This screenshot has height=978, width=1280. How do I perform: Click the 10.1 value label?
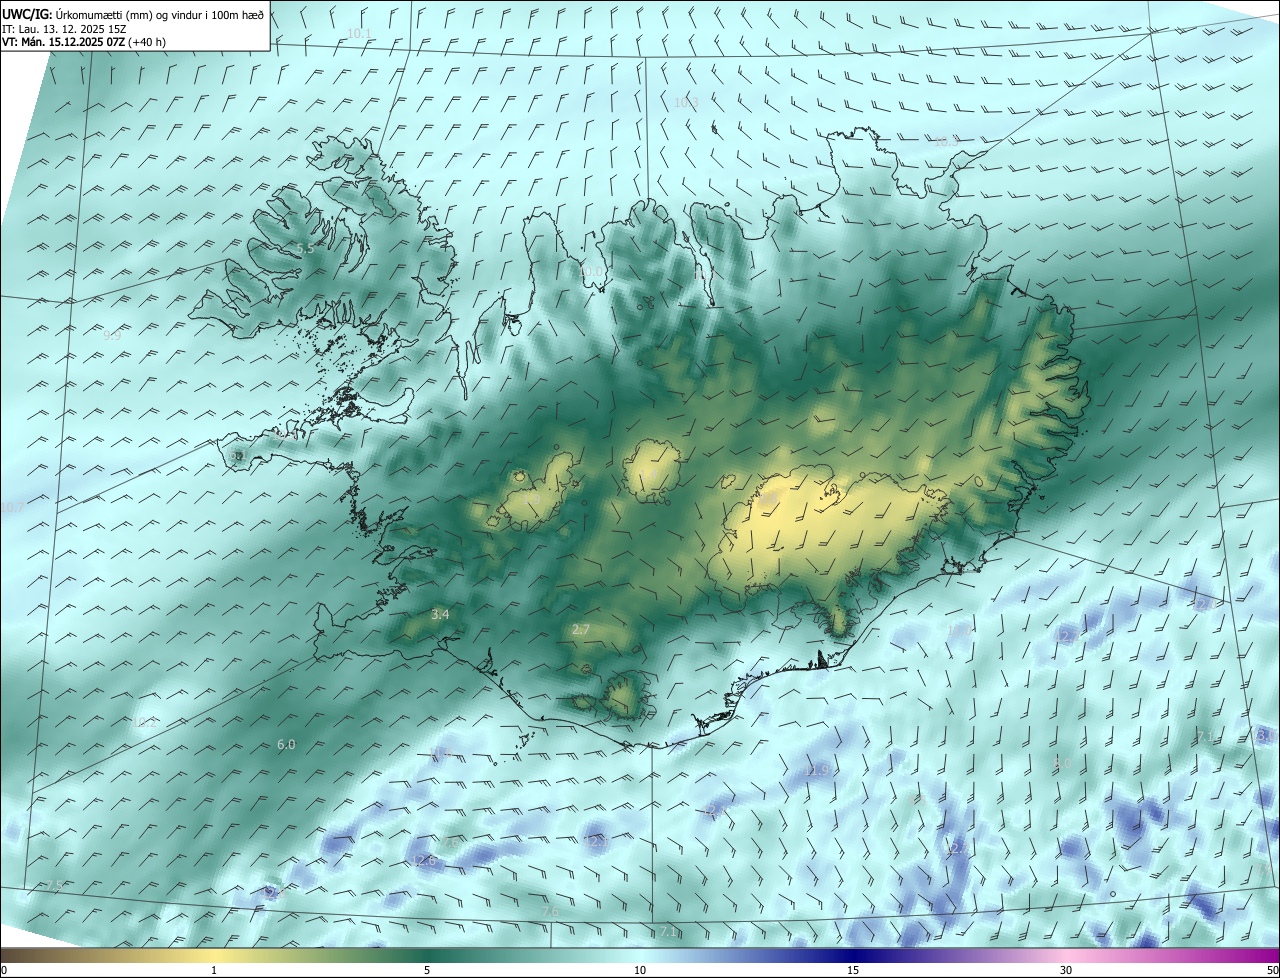pyautogui.click(x=360, y=34)
